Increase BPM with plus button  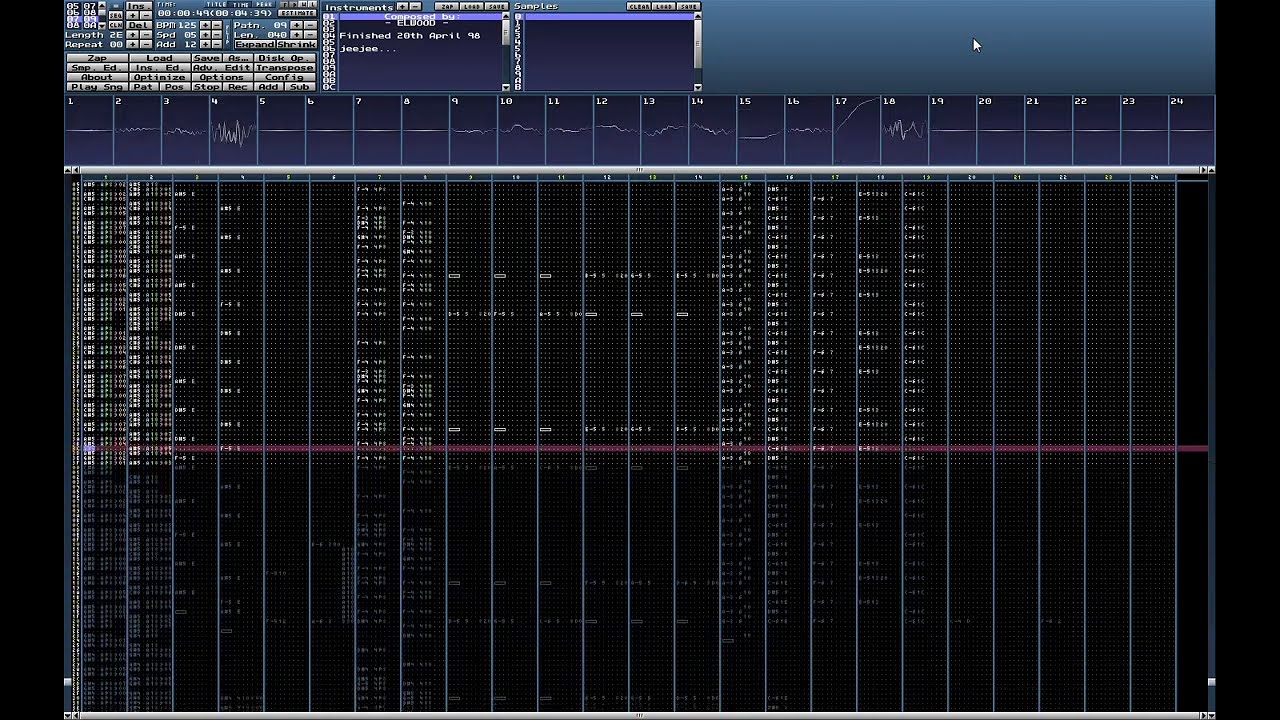tap(205, 25)
